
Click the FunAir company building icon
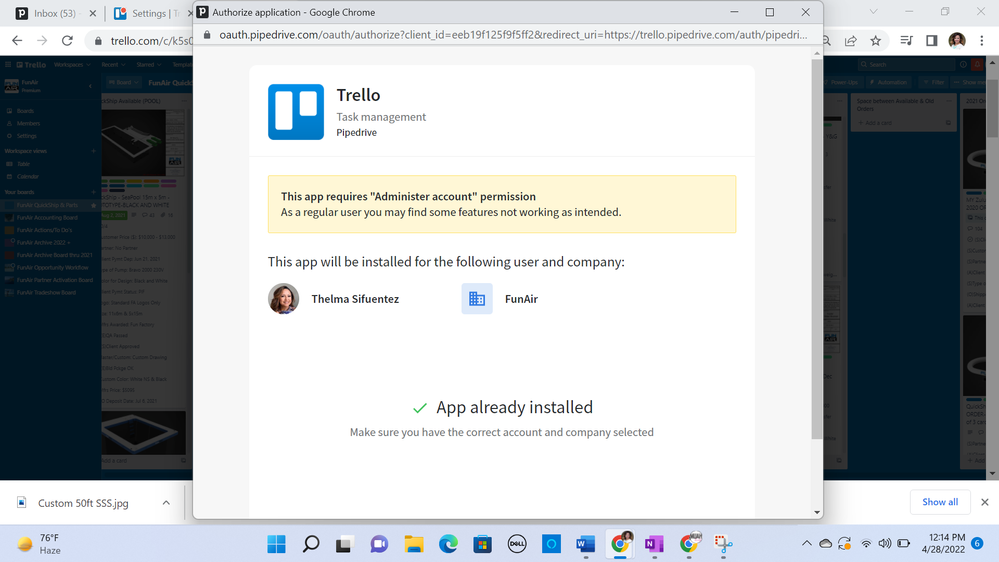(x=477, y=298)
